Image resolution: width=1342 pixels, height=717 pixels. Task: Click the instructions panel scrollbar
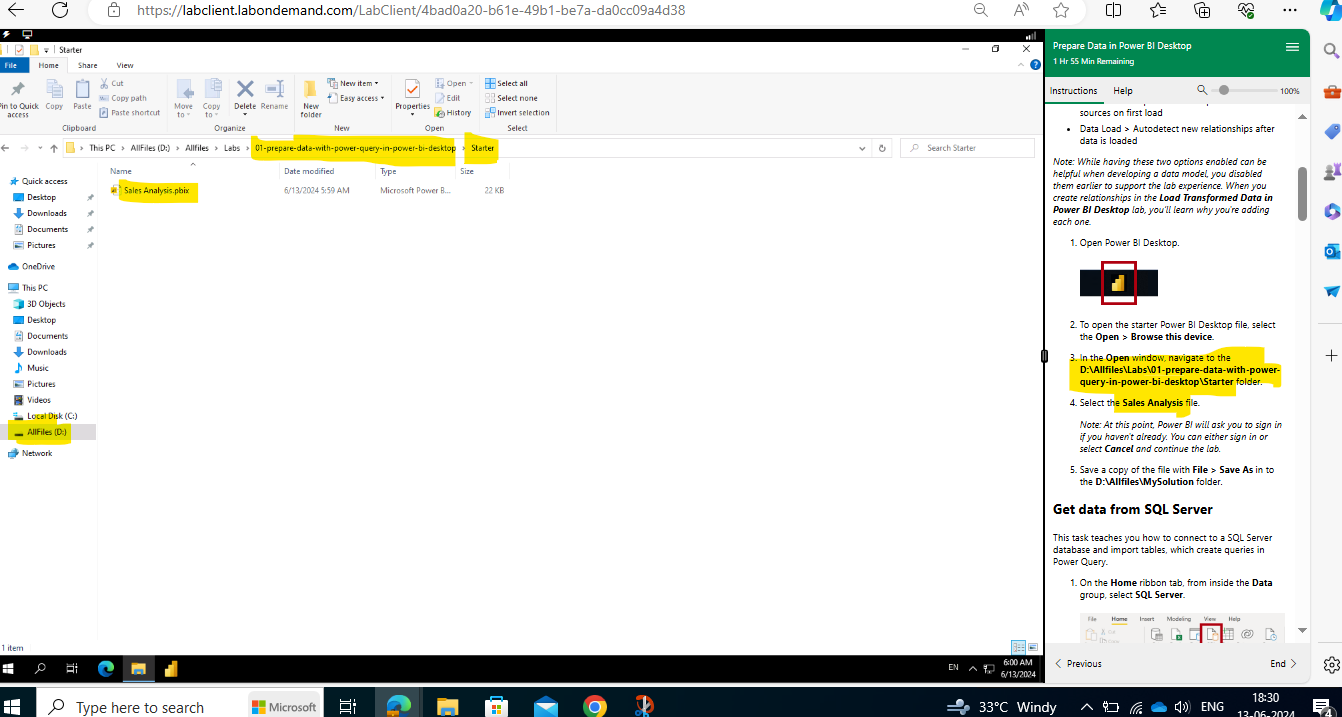(x=1302, y=193)
